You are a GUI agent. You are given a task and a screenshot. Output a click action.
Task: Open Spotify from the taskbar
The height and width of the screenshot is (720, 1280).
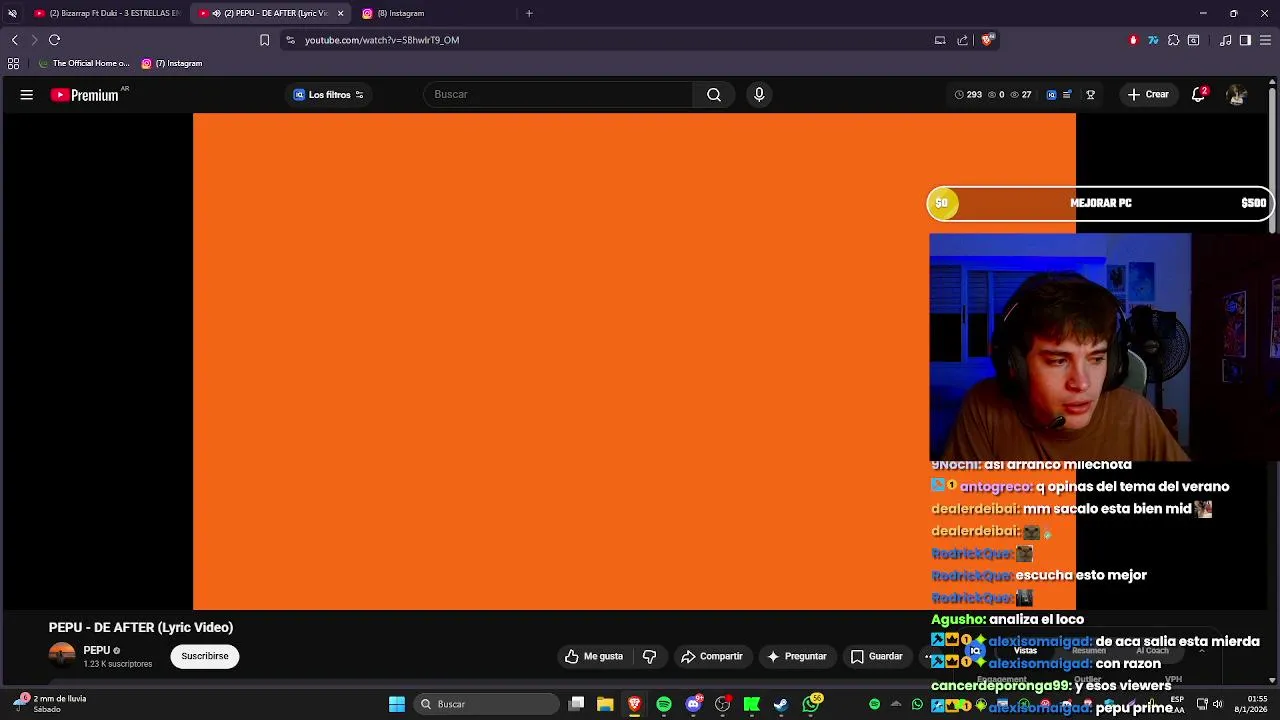click(x=664, y=704)
